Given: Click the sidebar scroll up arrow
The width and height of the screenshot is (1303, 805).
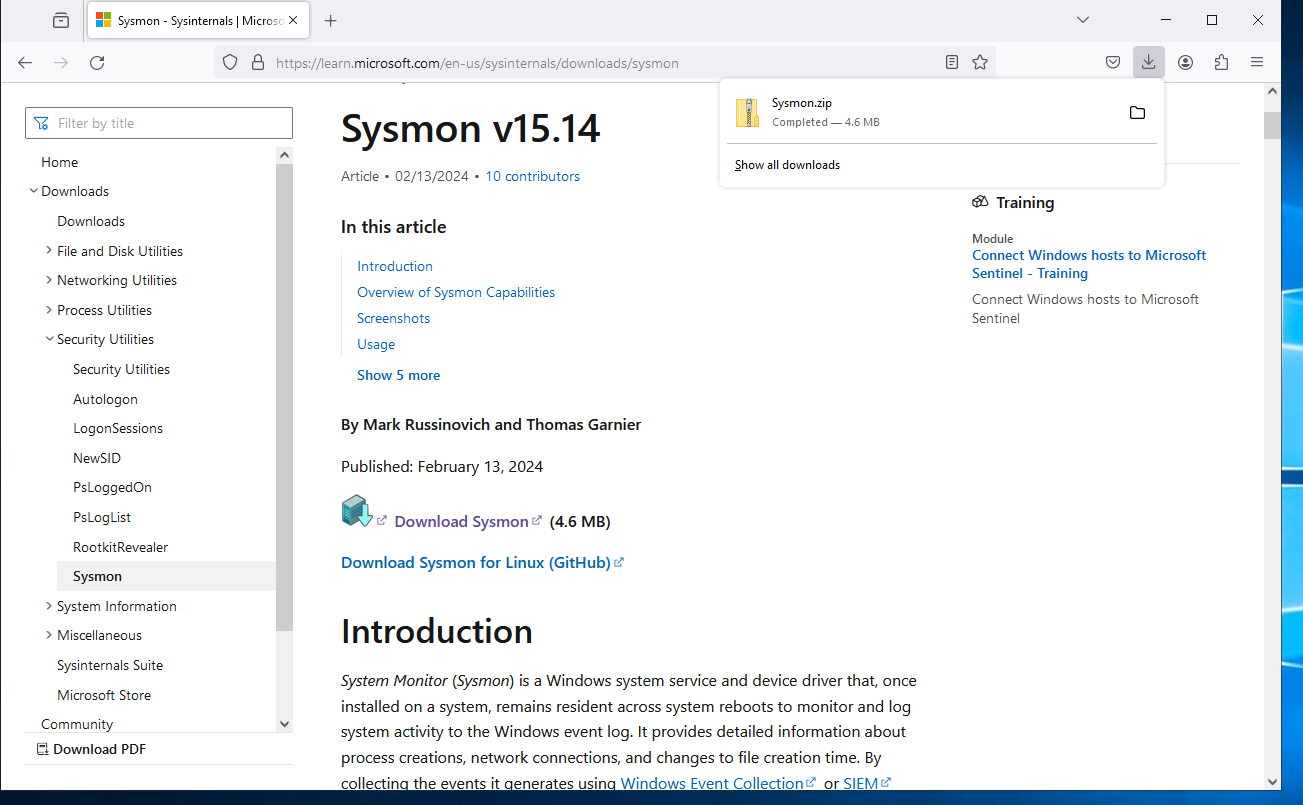Looking at the screenshot, I should pyautogui.click(x=284, y=155).
